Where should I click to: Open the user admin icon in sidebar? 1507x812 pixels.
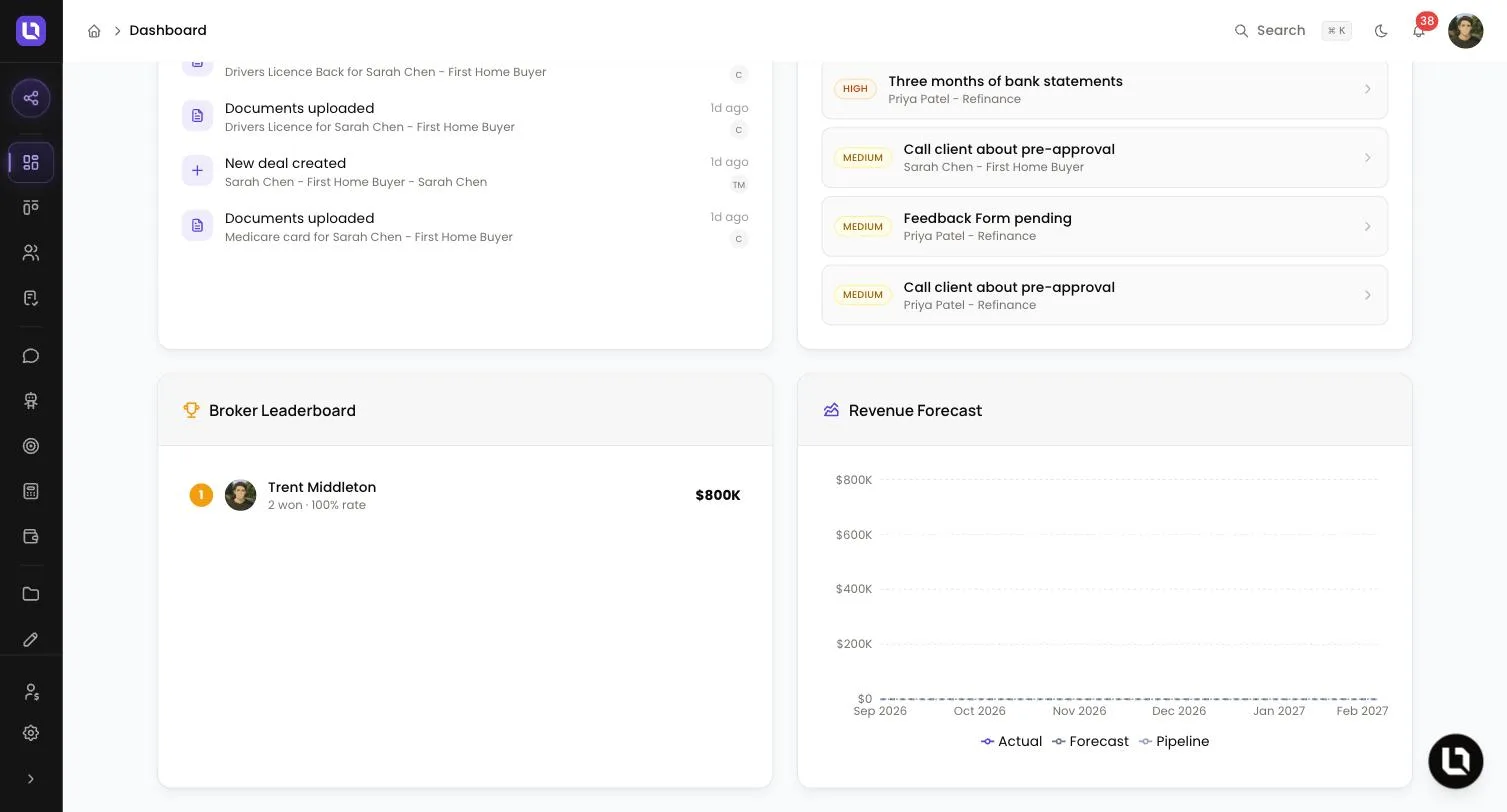(31, 692)
